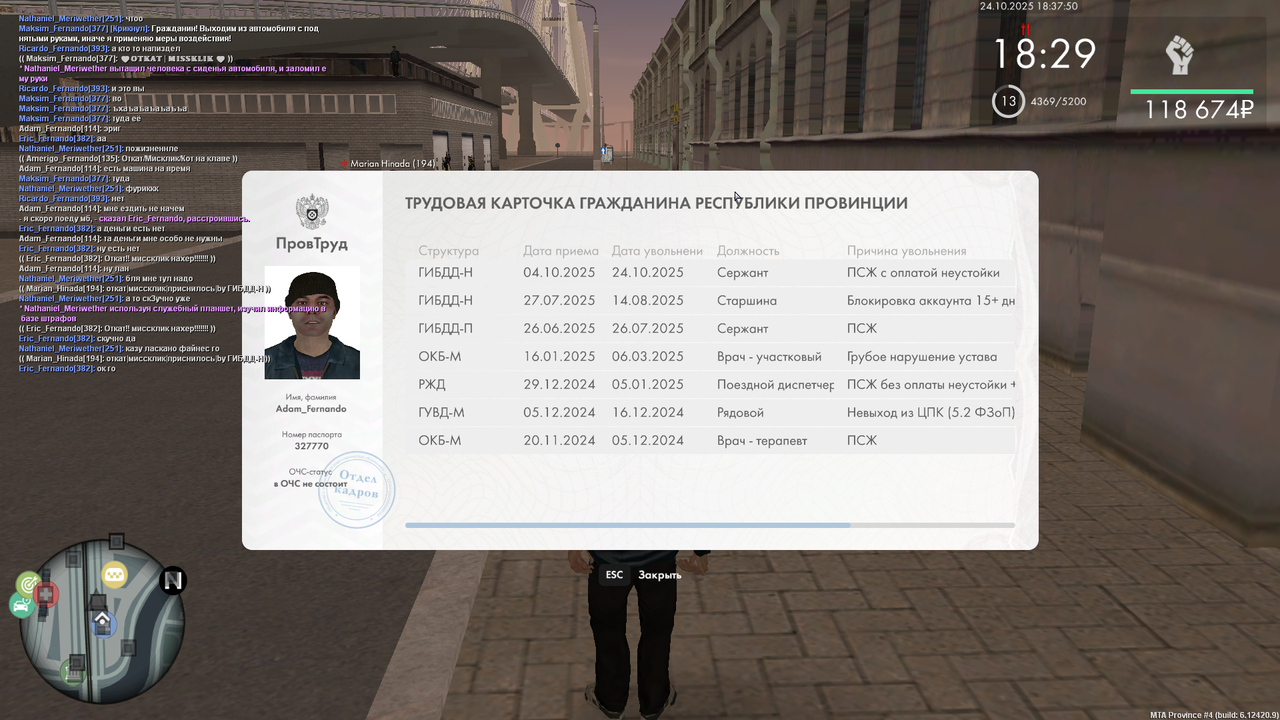Click the ESC key hint button

click(614, 575)
